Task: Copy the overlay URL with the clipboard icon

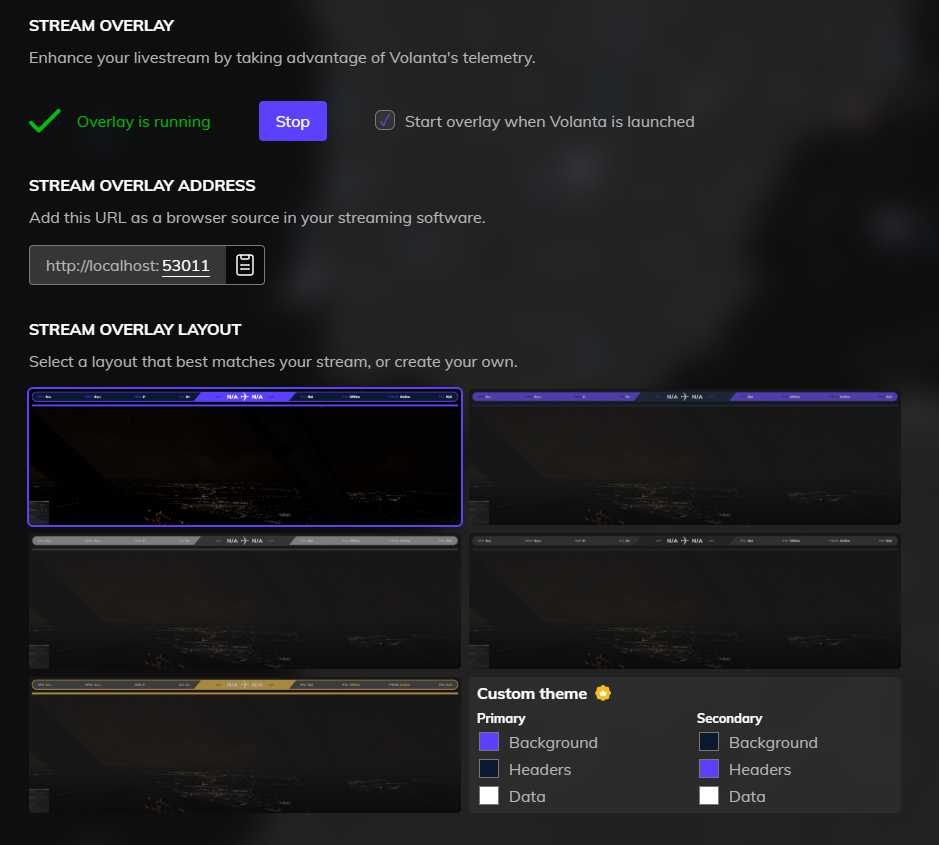Action: point(245,265)
